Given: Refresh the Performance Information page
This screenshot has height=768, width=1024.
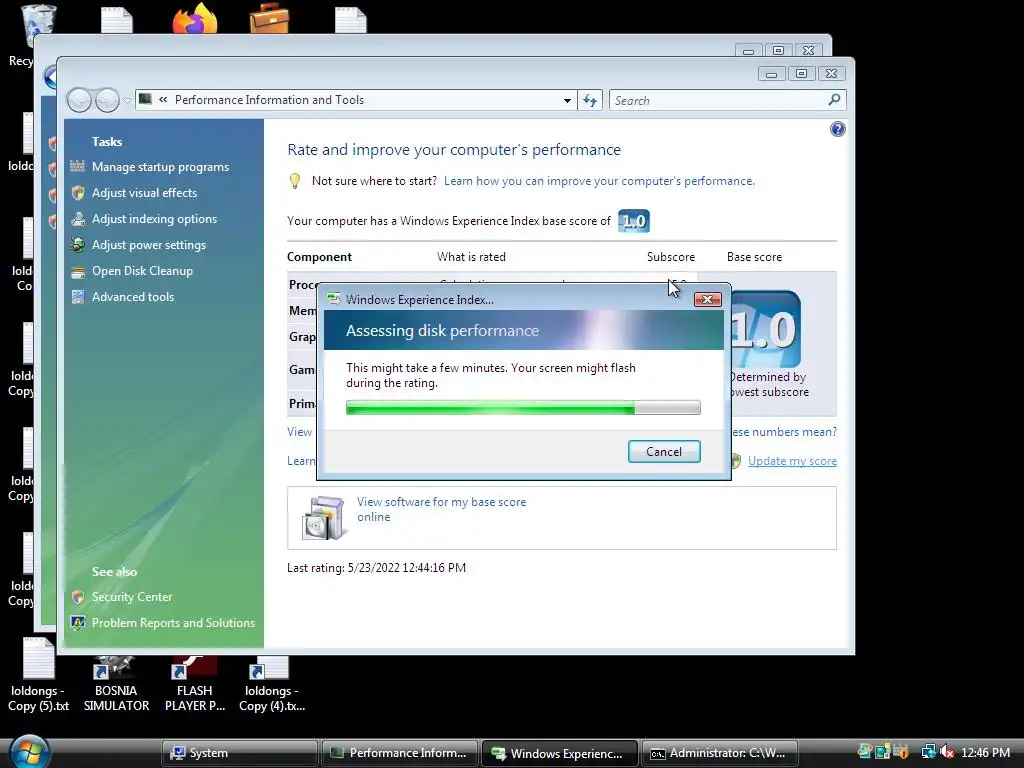Looking at the screenshot, I should (590, 101).
